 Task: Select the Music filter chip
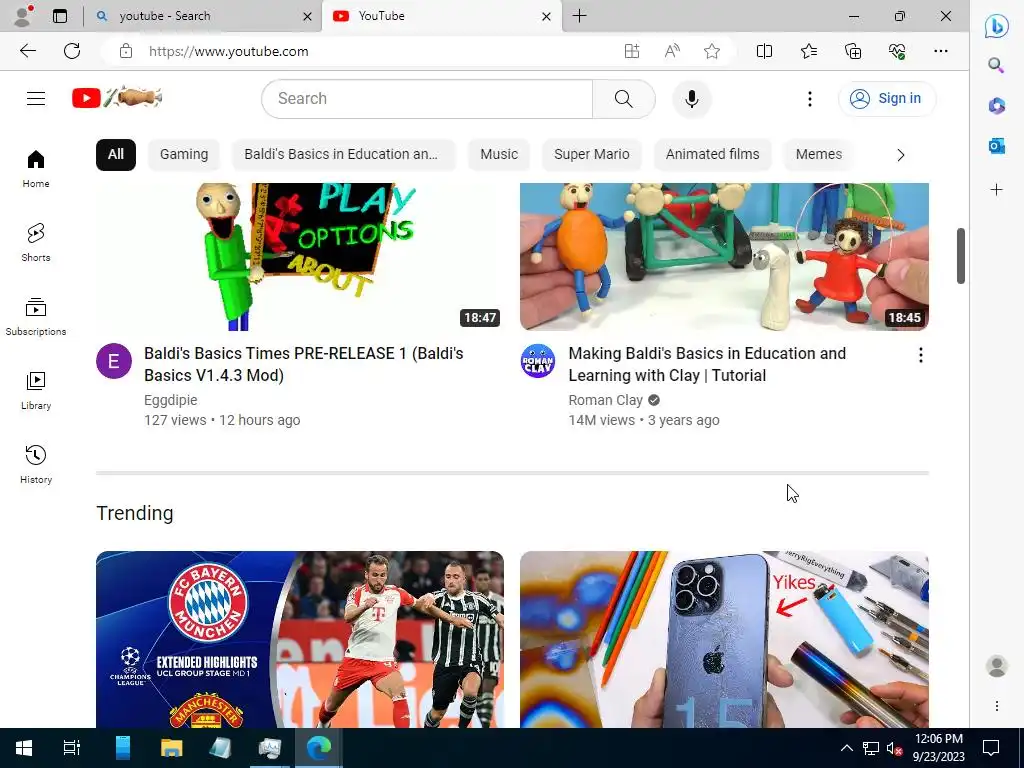(499, 155)
